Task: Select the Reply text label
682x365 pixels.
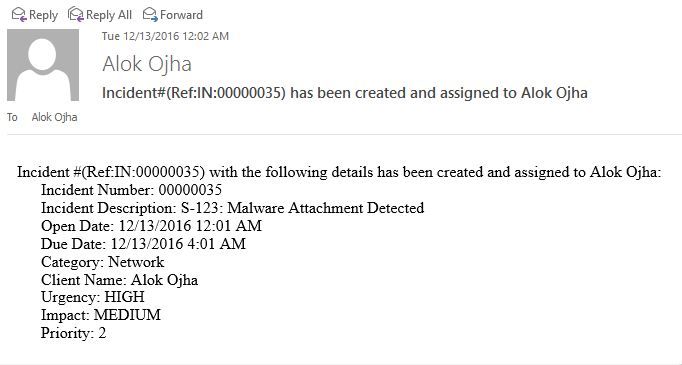Action: (x=43, y=15)
